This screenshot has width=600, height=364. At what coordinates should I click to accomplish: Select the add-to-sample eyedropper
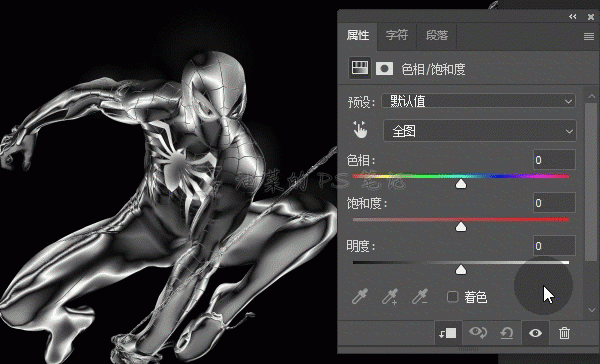click(390, 296)
